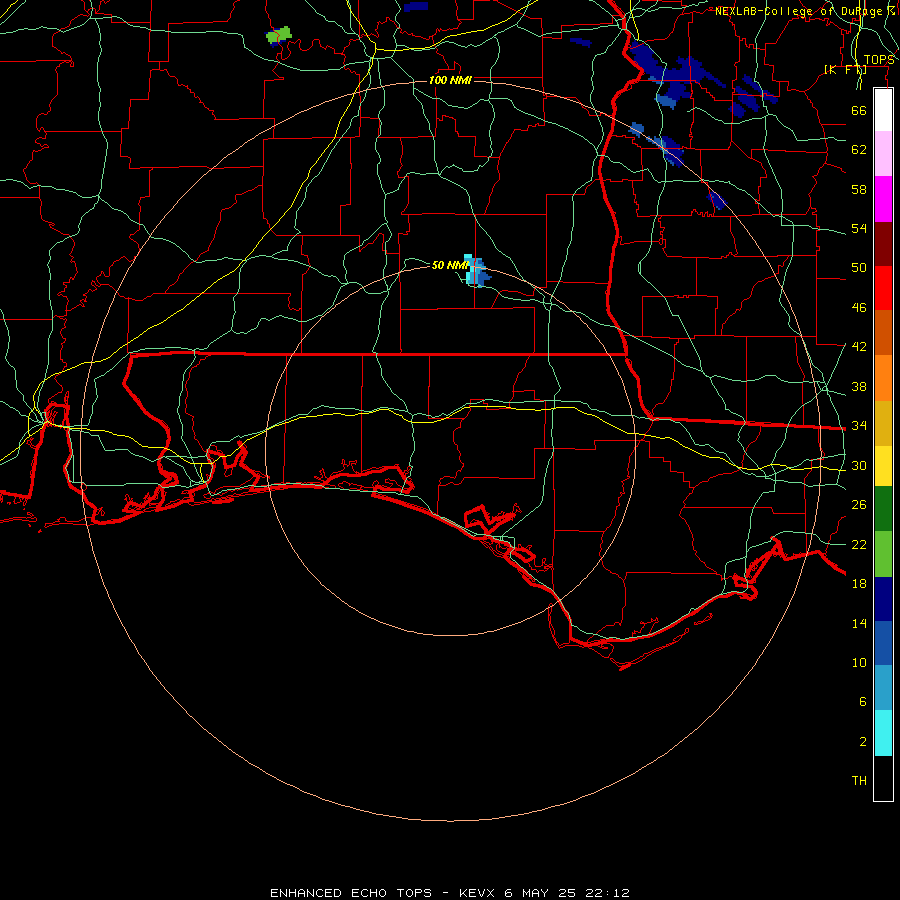900x900 pixels.
Task: Click the light pink legend swatch
Action: point(883,153)
